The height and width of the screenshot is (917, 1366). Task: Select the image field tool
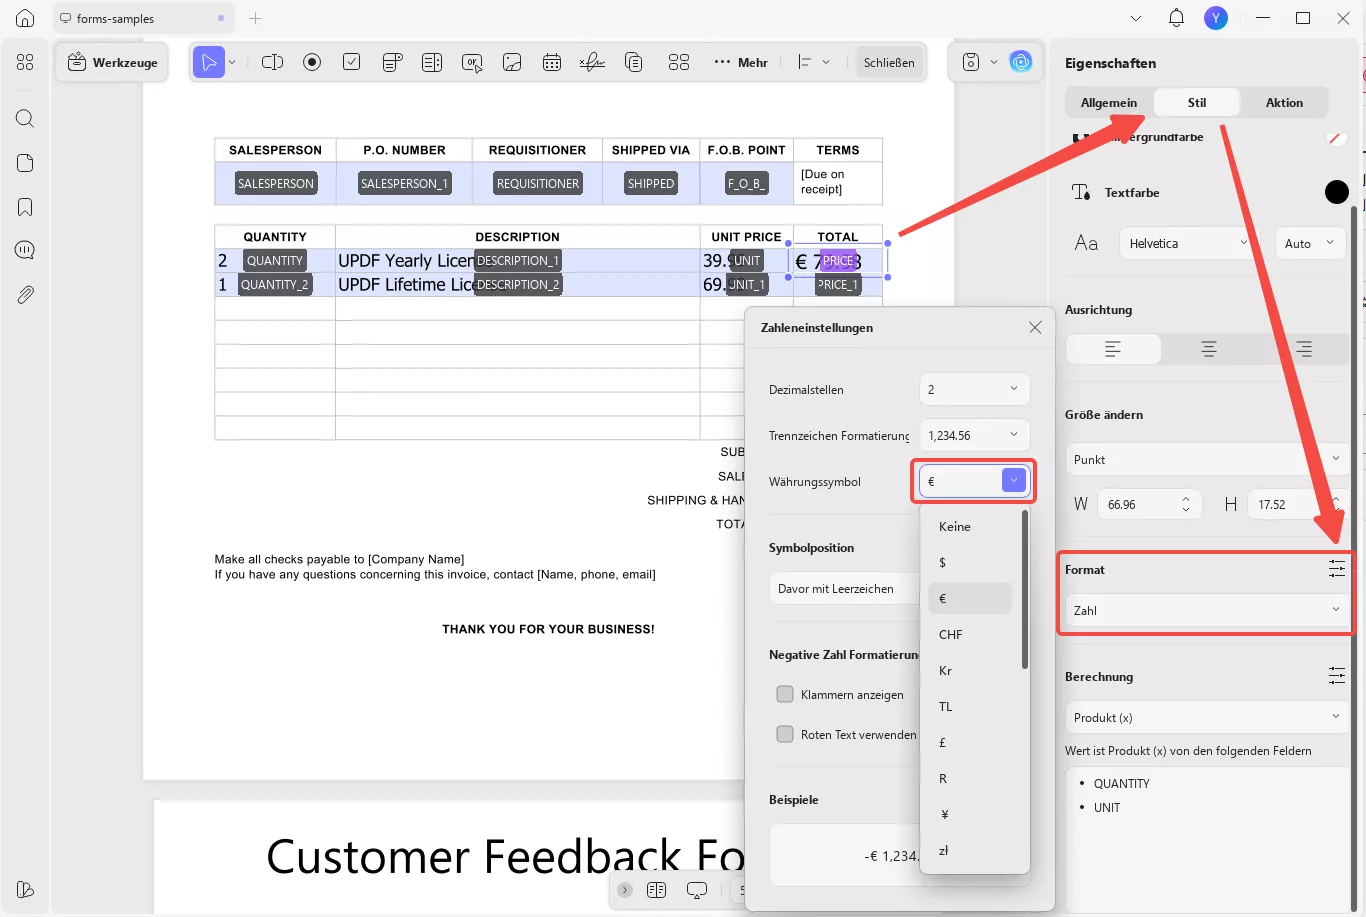click(x=512, y=62)
